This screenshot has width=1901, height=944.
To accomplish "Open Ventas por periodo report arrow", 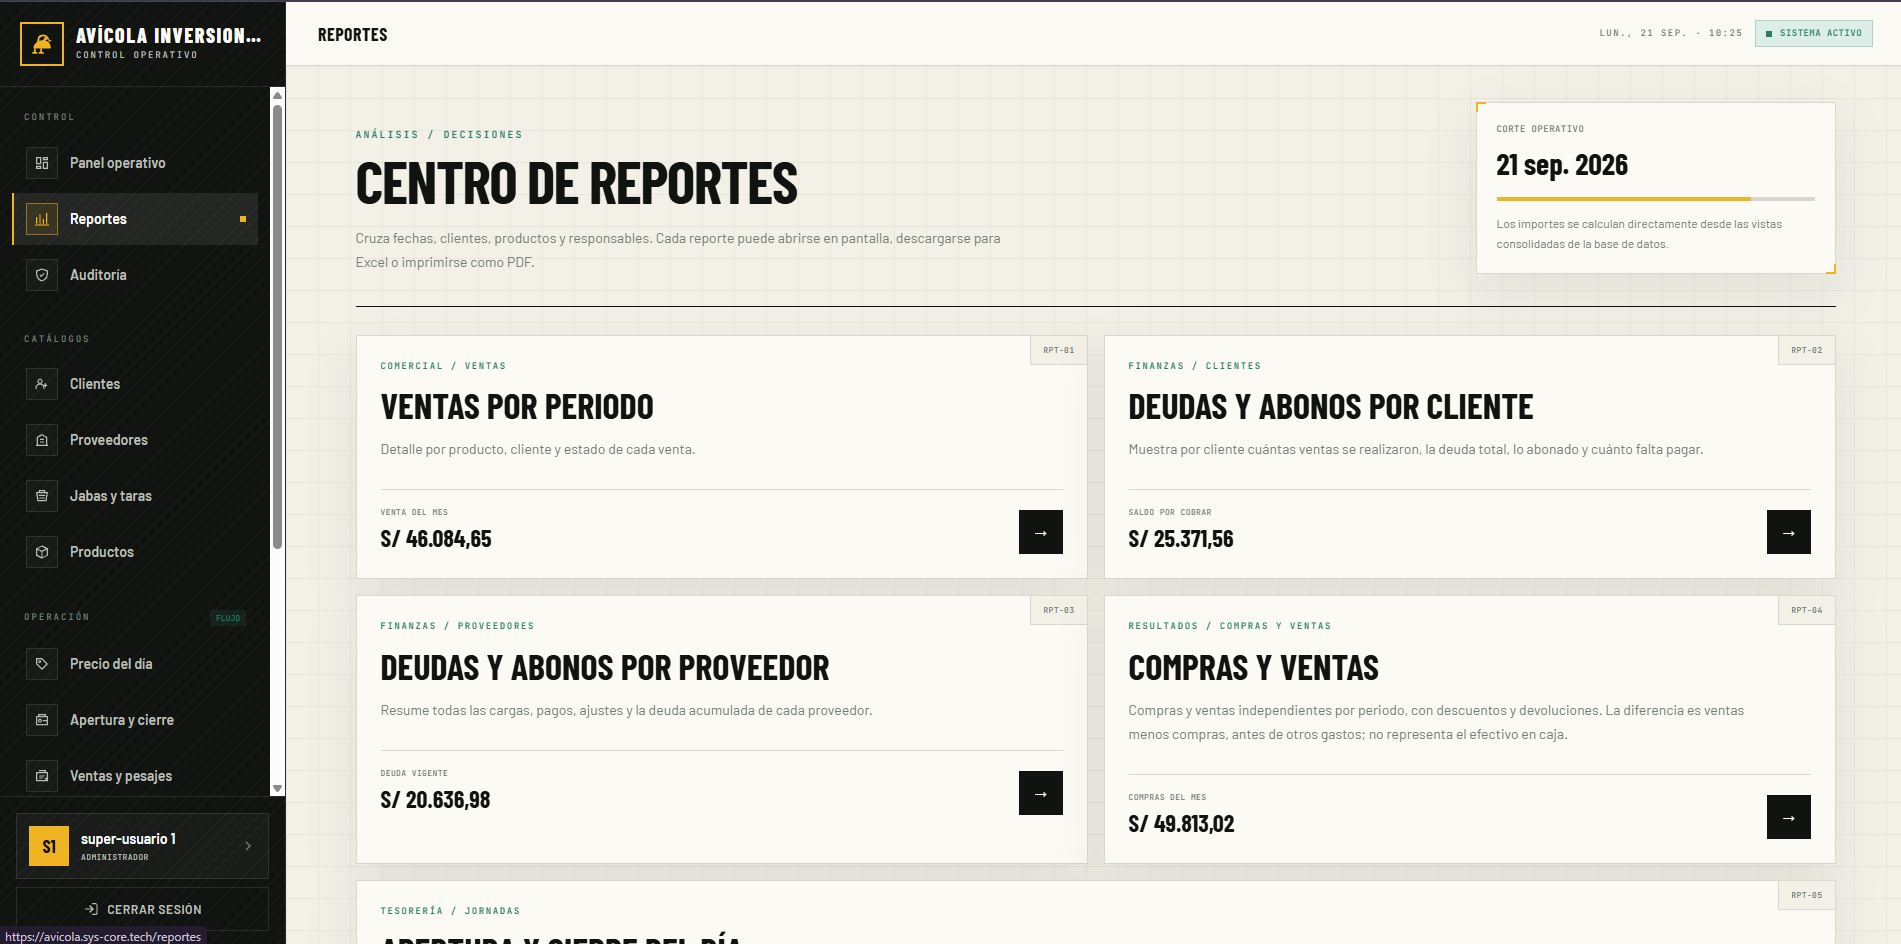I will [1041, 532].
